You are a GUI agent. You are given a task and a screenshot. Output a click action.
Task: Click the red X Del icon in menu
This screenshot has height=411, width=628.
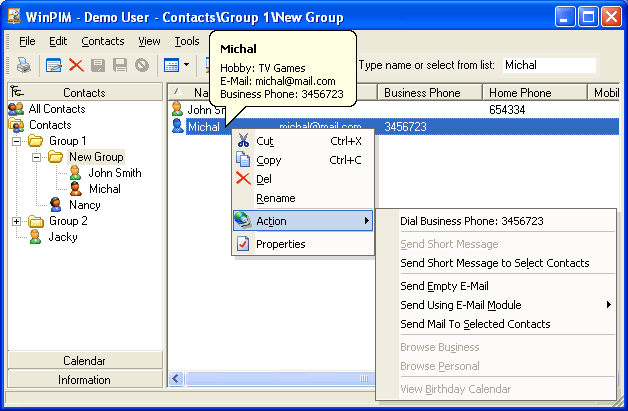(x=243, y=178)
